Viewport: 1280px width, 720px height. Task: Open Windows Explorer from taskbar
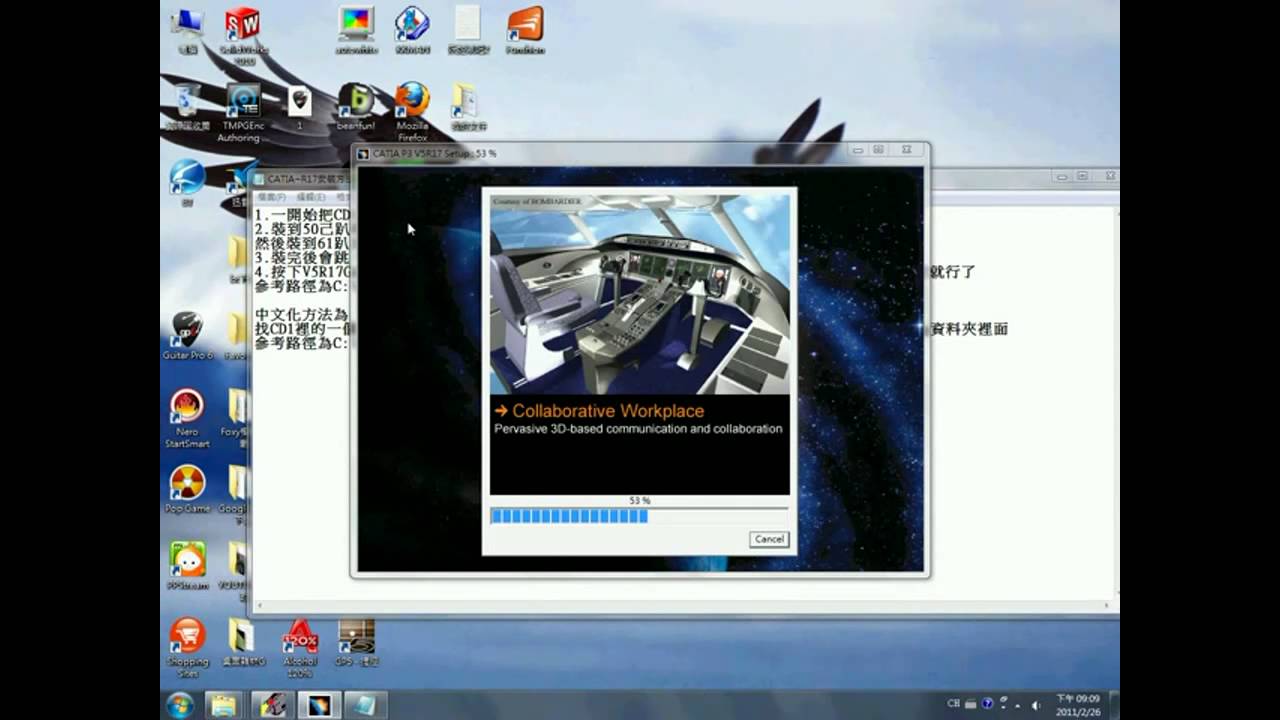223,705
